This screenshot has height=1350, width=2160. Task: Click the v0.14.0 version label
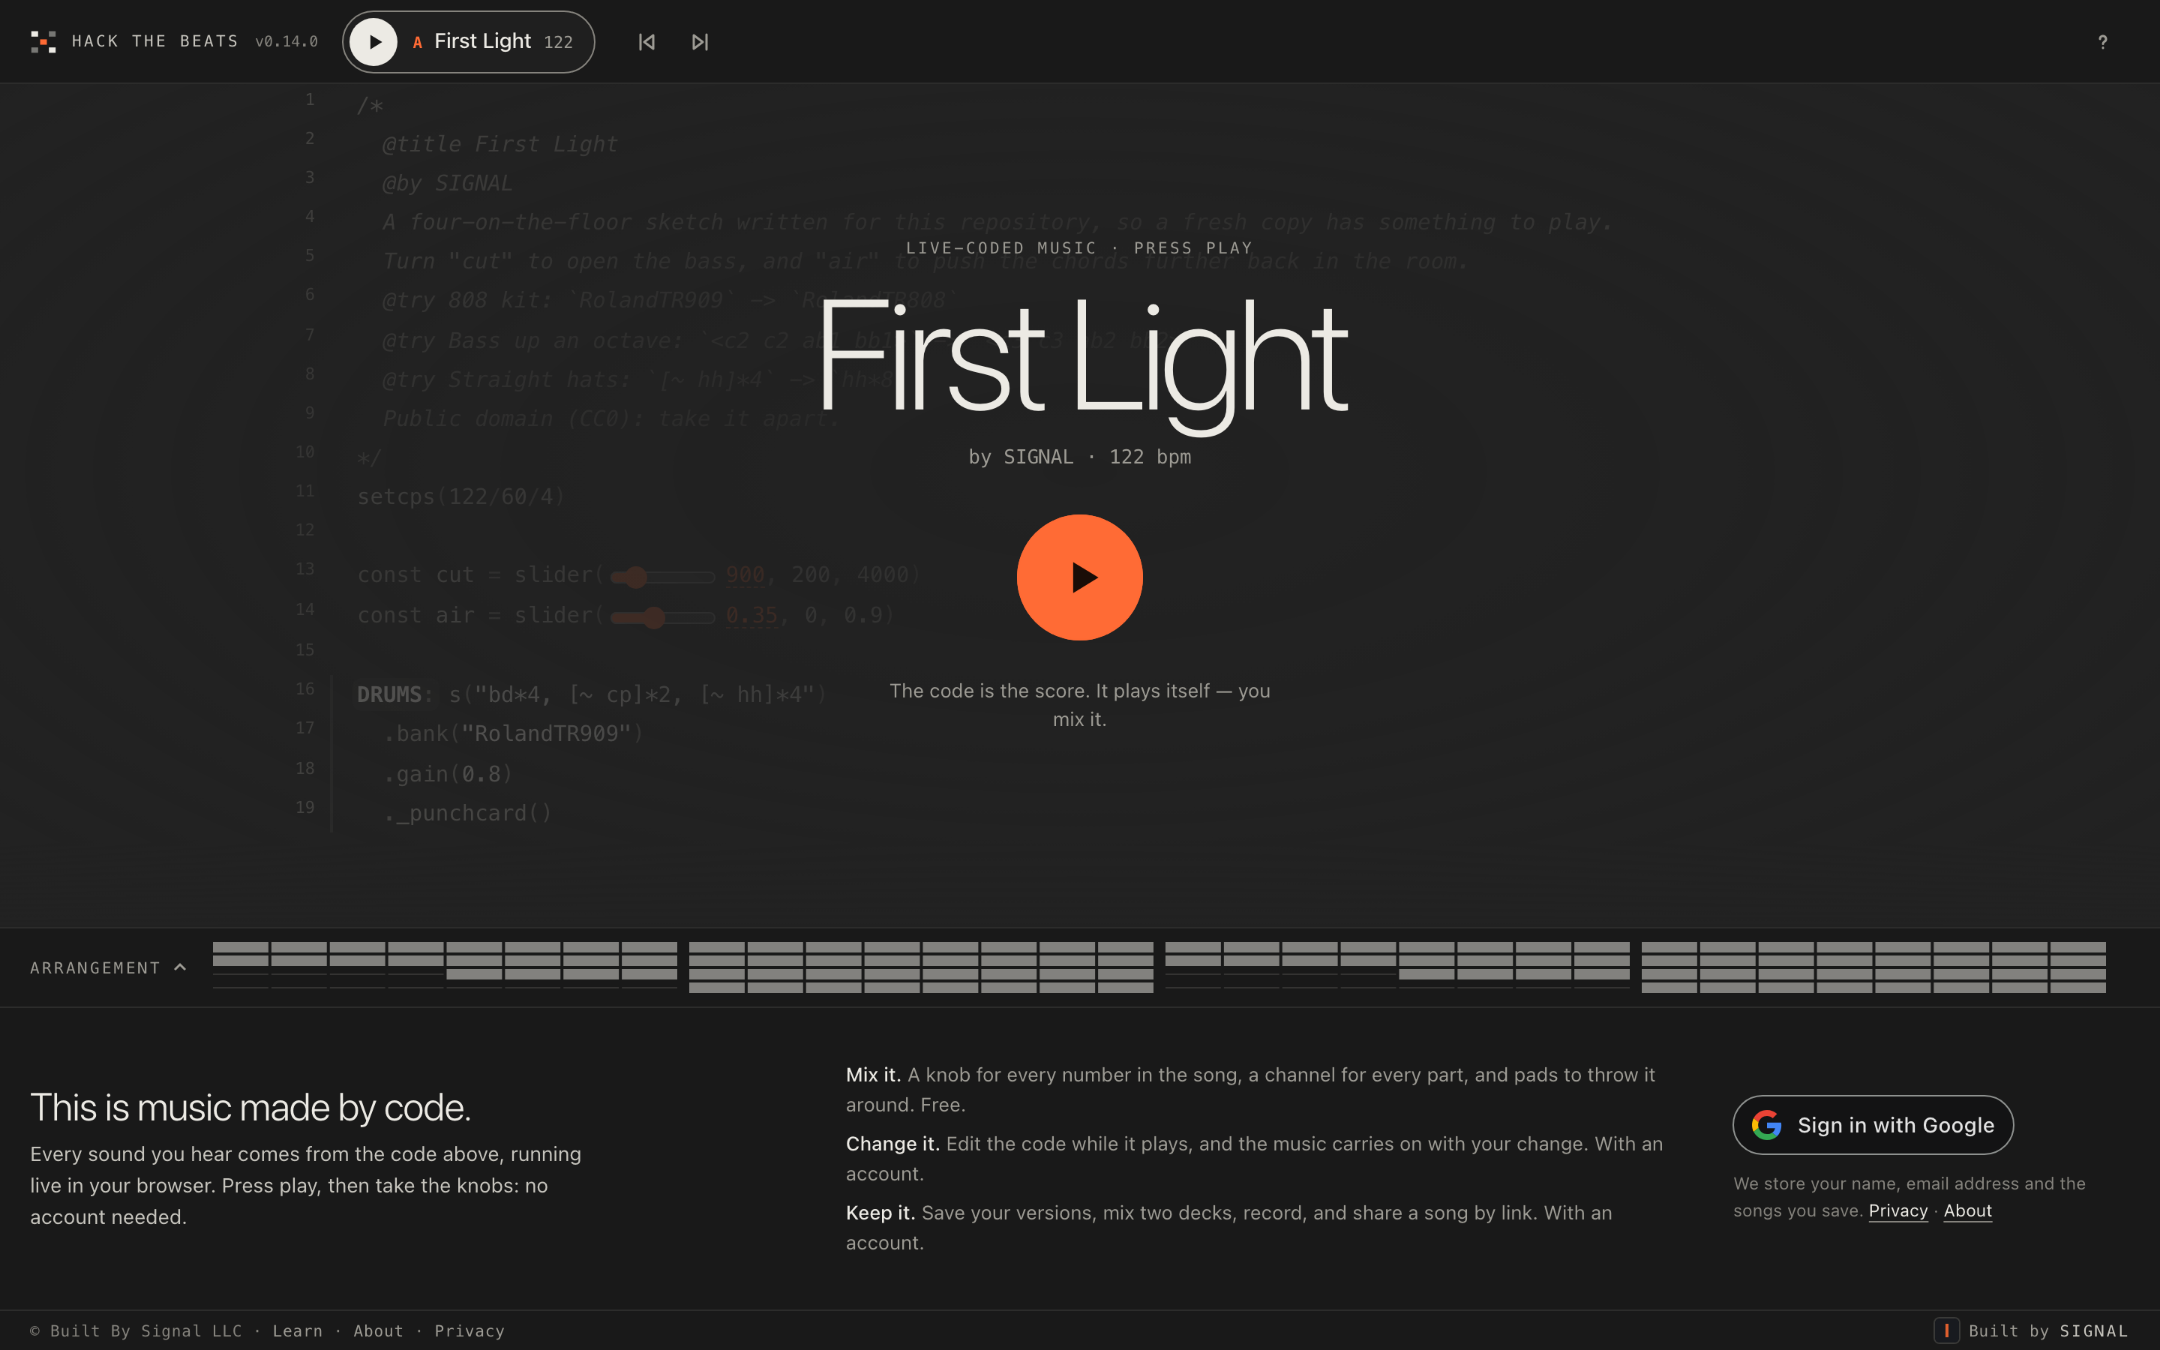pyautogui.click(x=286, y=42)
